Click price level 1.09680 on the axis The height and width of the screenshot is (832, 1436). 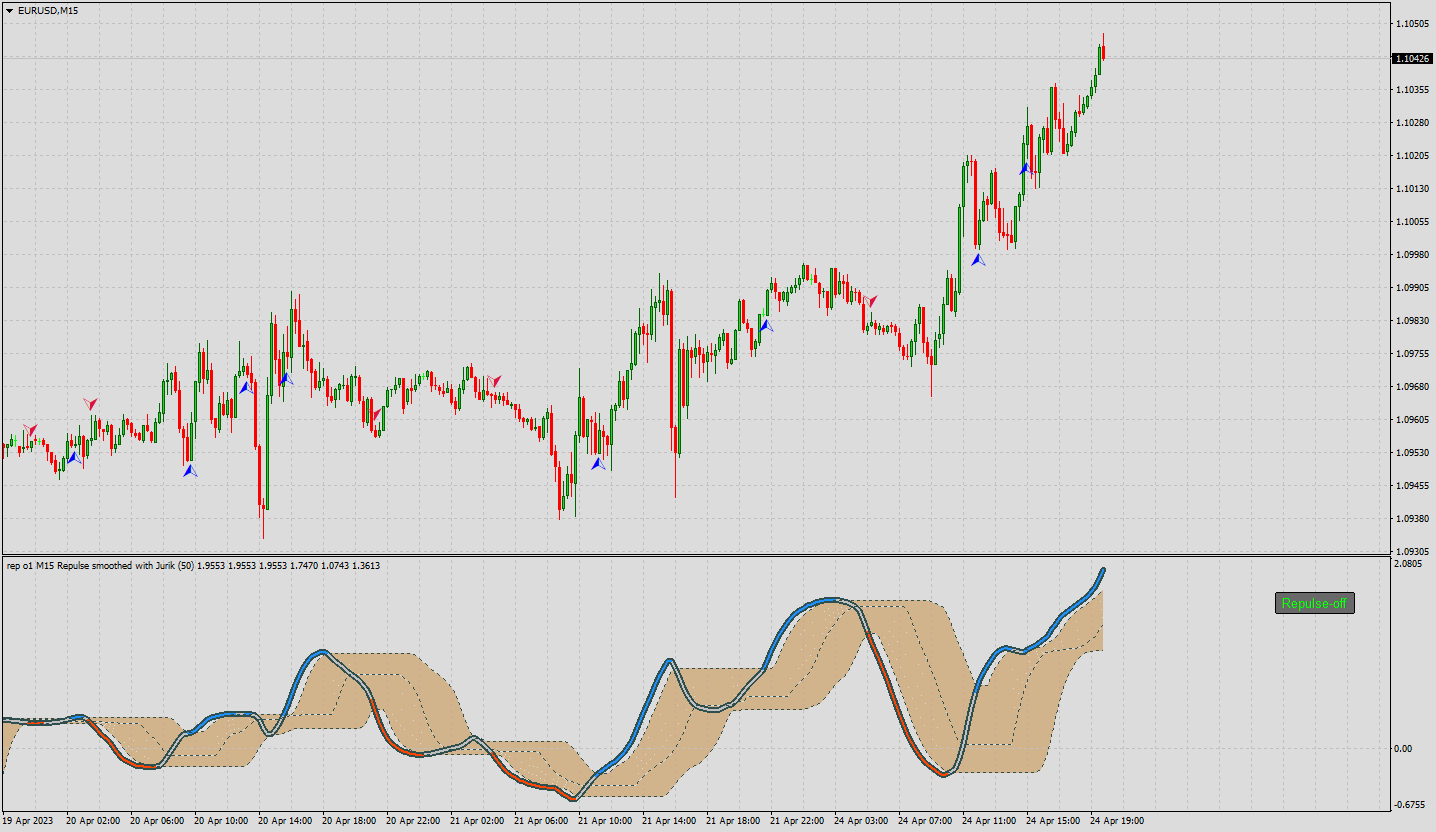click(x=1412, y=387)
